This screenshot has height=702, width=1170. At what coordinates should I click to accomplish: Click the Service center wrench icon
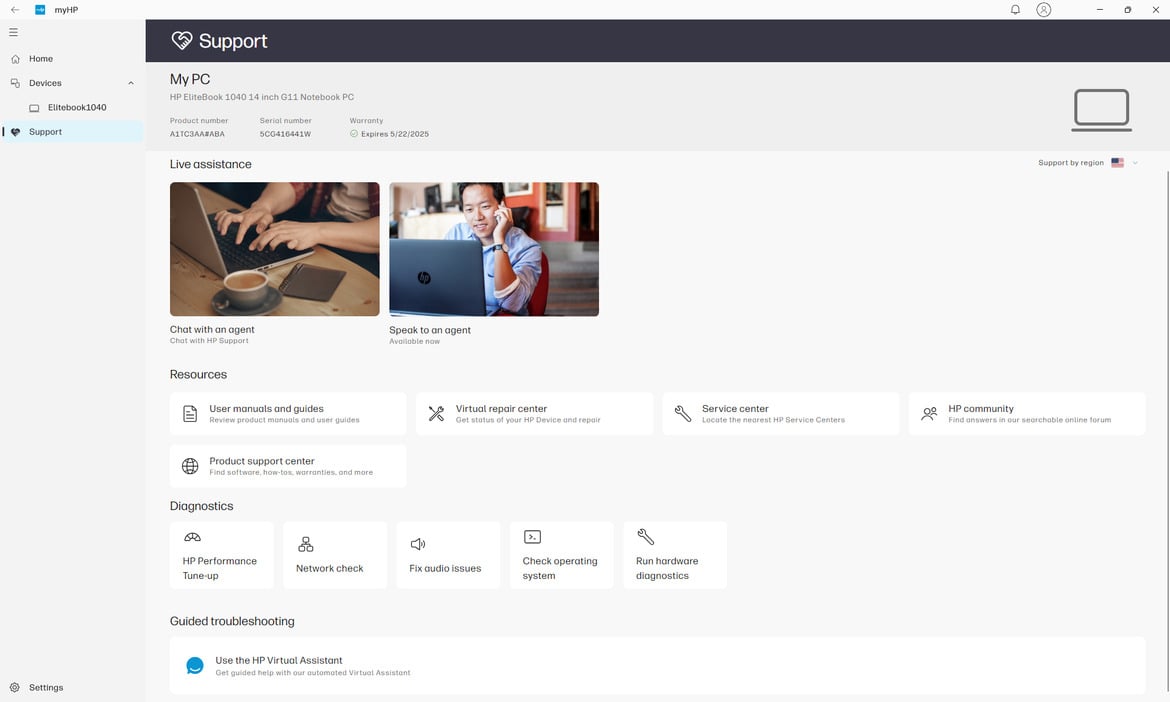click(x=683, y=413)
